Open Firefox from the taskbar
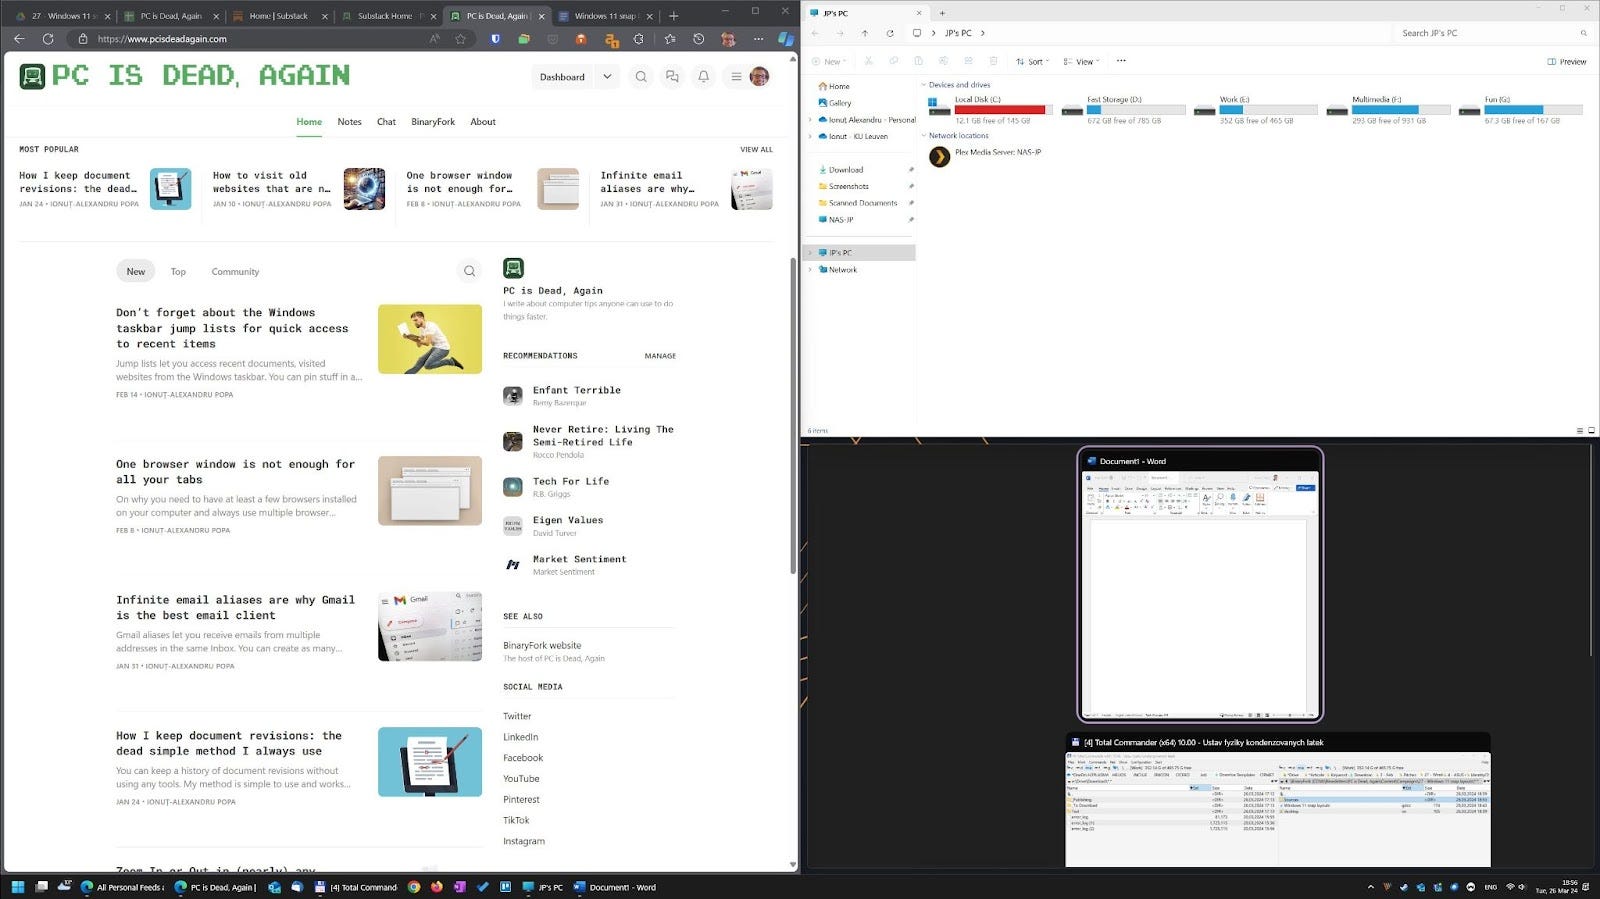Image resolution: width=1600 pixels, height=899 pixels. point(437,887)
